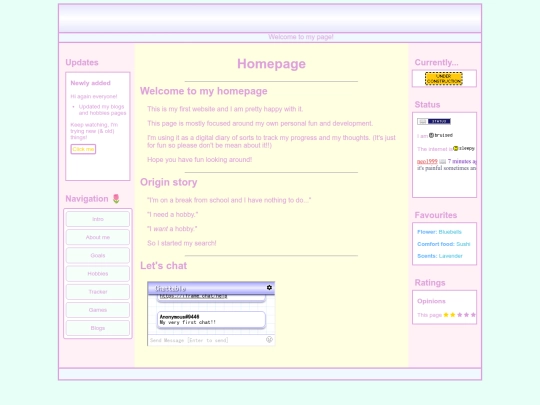Image resolution: width=540 pixels, height=405 pixels.
Task: Click the small icon next to neo1999
Action: tap(443, 162)
